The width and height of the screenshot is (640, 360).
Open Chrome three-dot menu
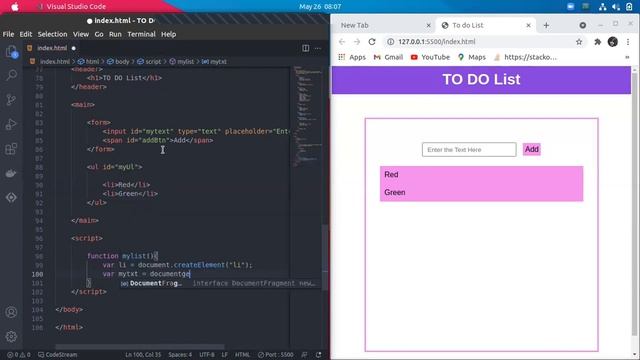[628, 42]
